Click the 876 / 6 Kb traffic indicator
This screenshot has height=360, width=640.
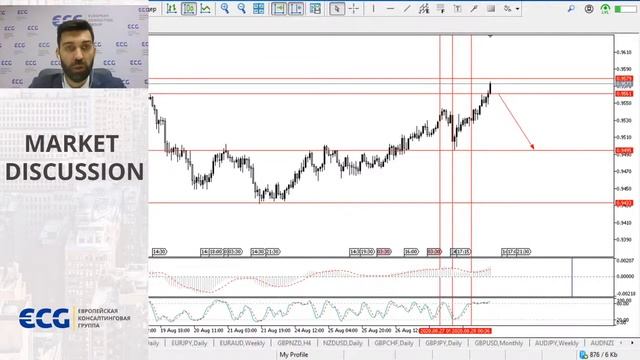(599, 355)
